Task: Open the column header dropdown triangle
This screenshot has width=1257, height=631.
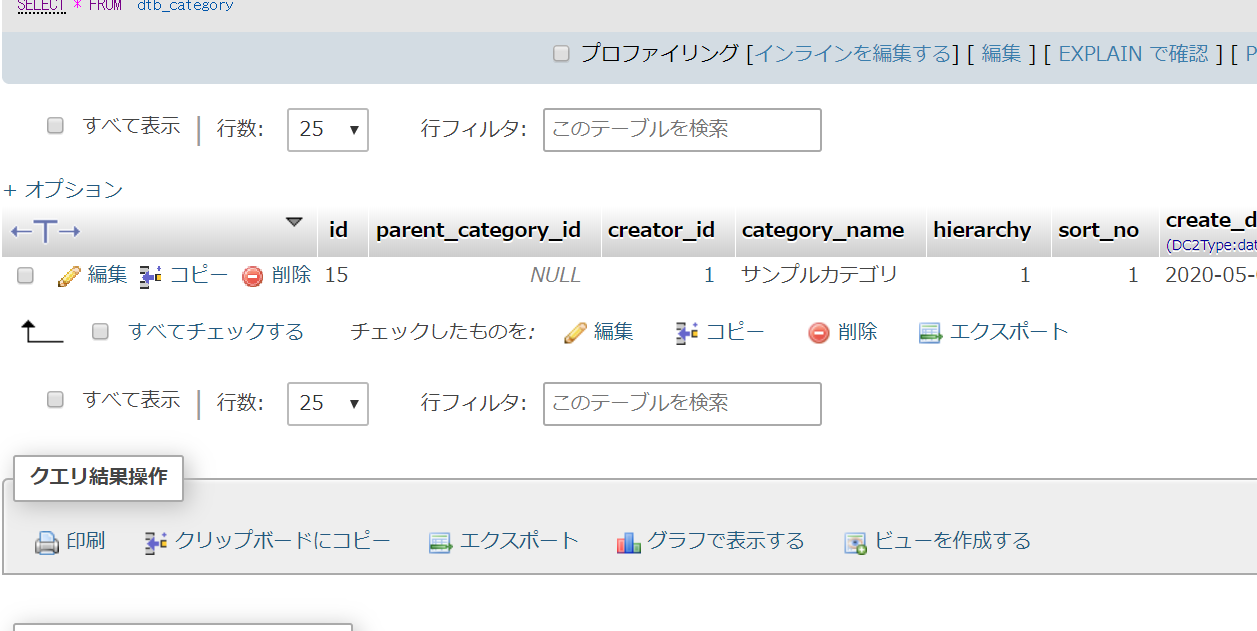Action: pyautogui.click(x=294, y=222)
